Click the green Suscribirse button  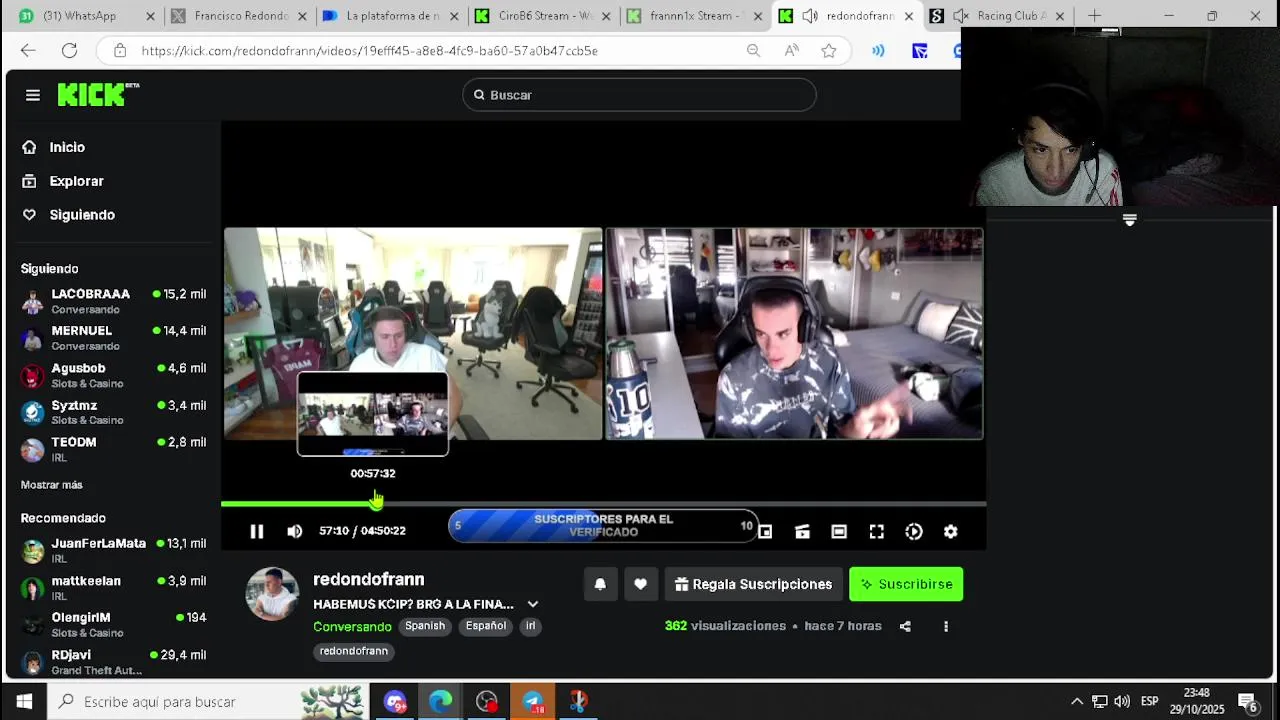pos(906,584)
